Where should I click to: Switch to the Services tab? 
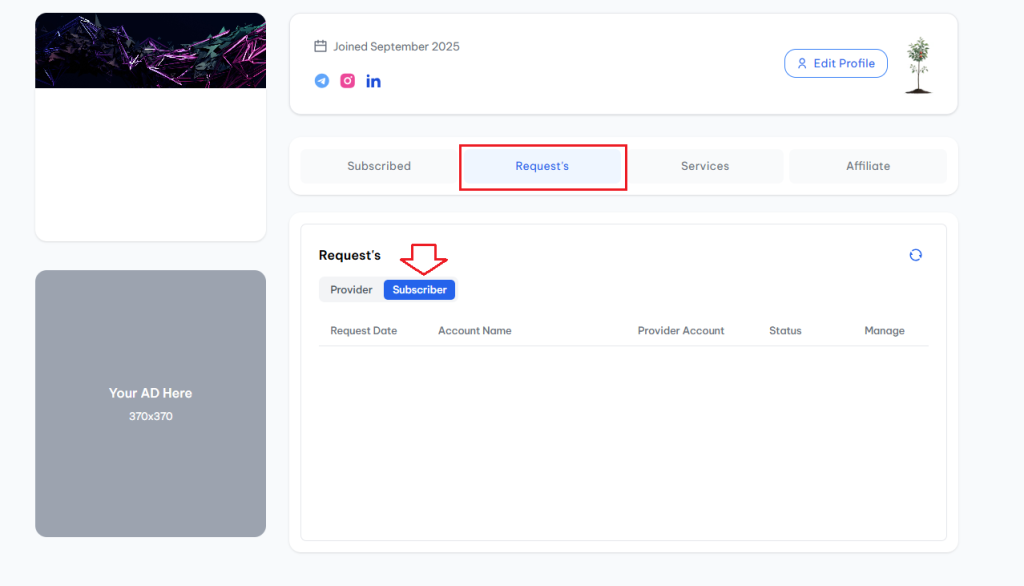(705, 166)
